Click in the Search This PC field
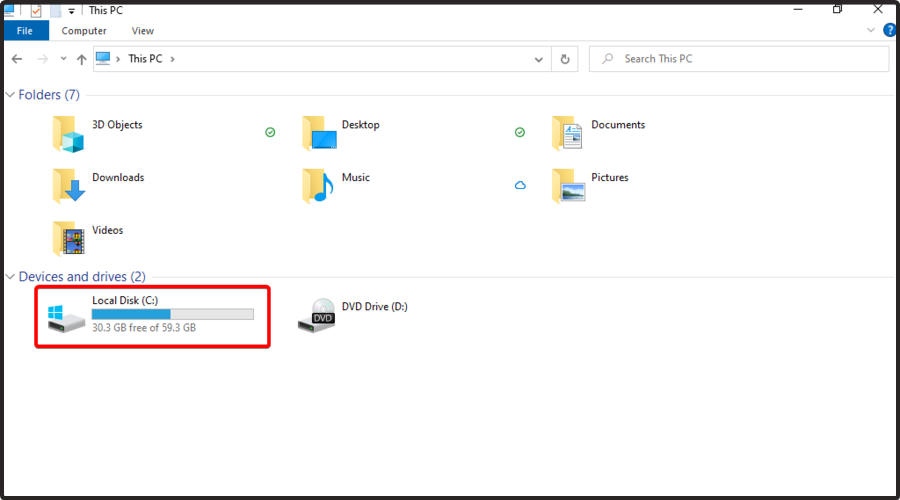 (739, 59)
